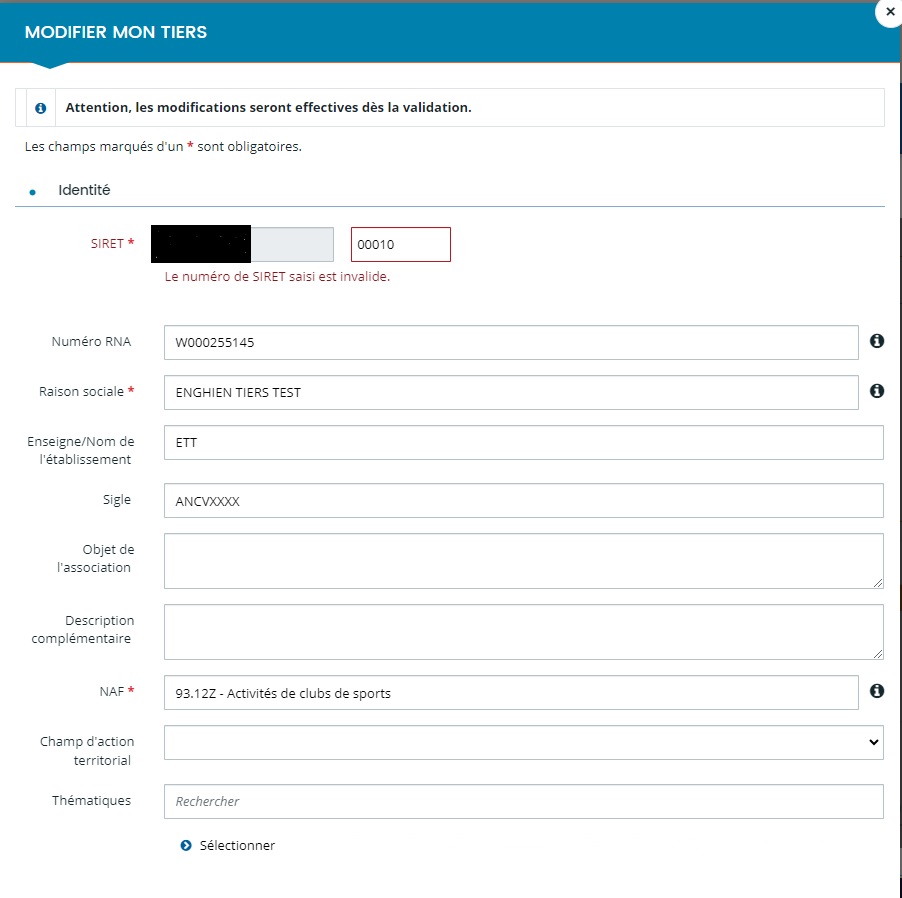Screen dimensions: 902x898
Task: Click the Thématiques Rechercher search field
Action: [523, 801]
